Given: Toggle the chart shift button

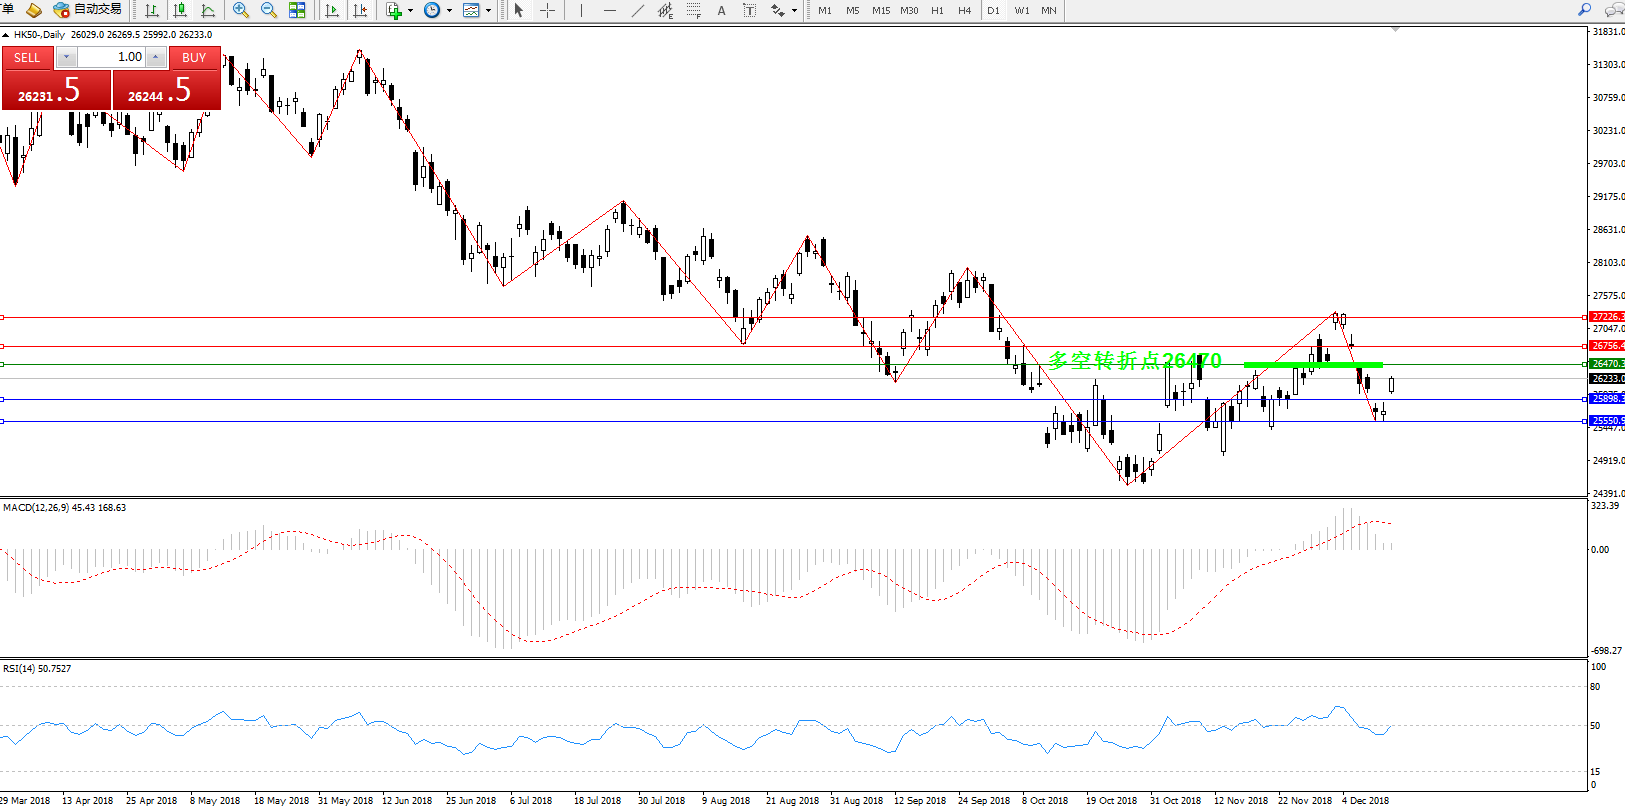Looking at the screenshot, I should (360, 10).
